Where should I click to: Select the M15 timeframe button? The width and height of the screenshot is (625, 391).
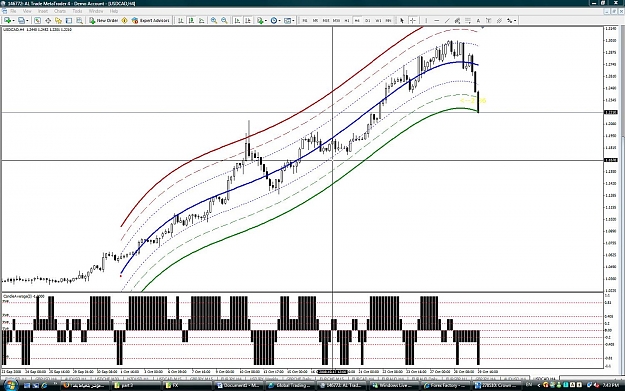pos(326,20)
